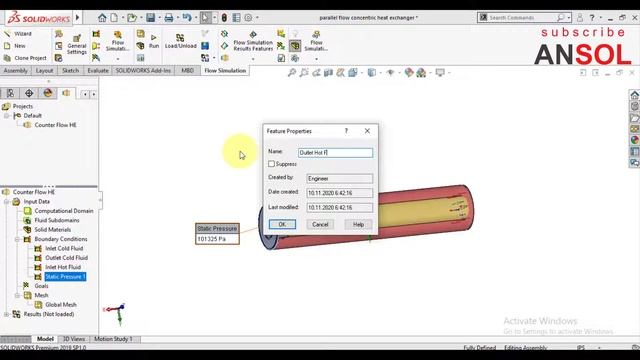Activate the Select cursor tool
Viewport: 640px width, 360px height.
[205, 18]
